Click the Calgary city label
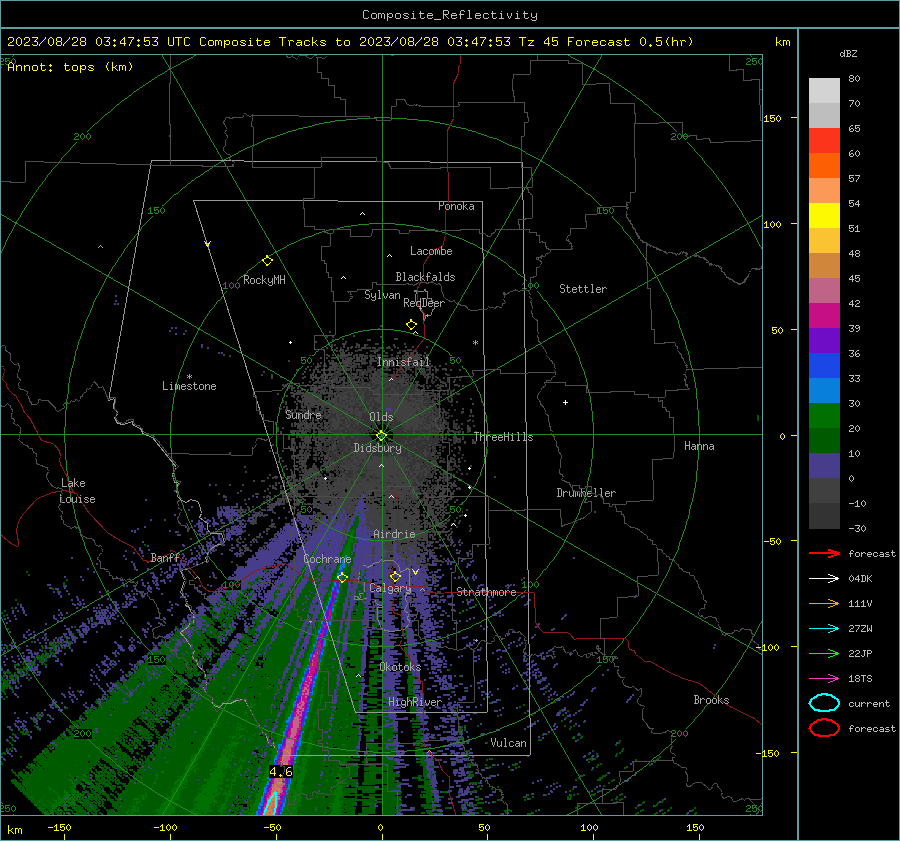 click(390, 588)
